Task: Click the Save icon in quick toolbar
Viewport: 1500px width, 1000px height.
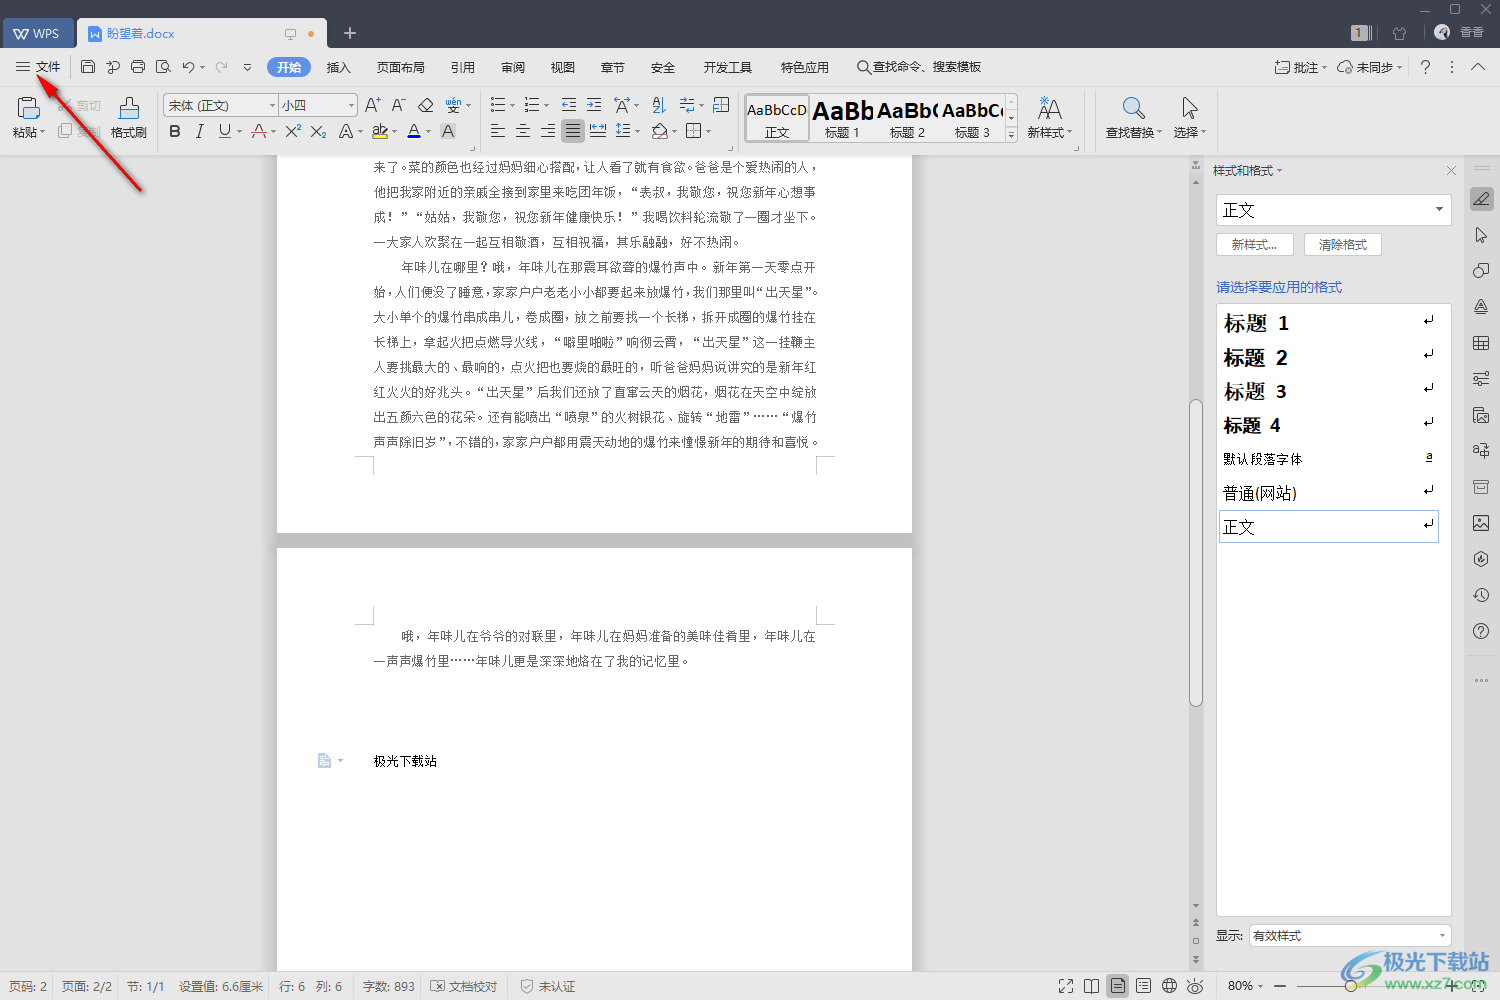Action: pyautogui.click(x=88, y=67)
